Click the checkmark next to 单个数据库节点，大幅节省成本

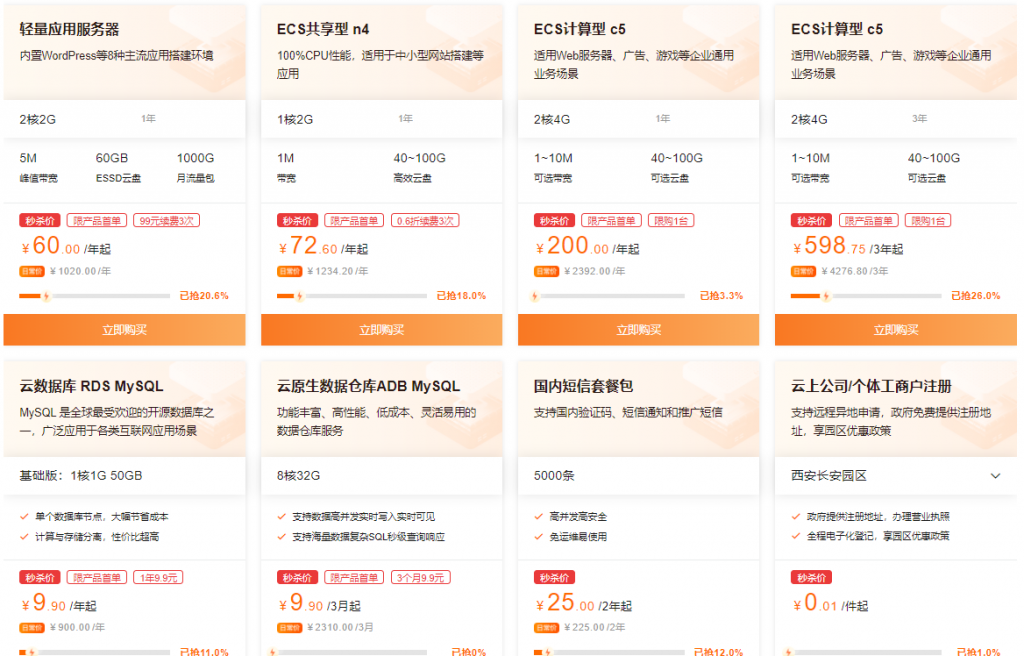point(24,517)
